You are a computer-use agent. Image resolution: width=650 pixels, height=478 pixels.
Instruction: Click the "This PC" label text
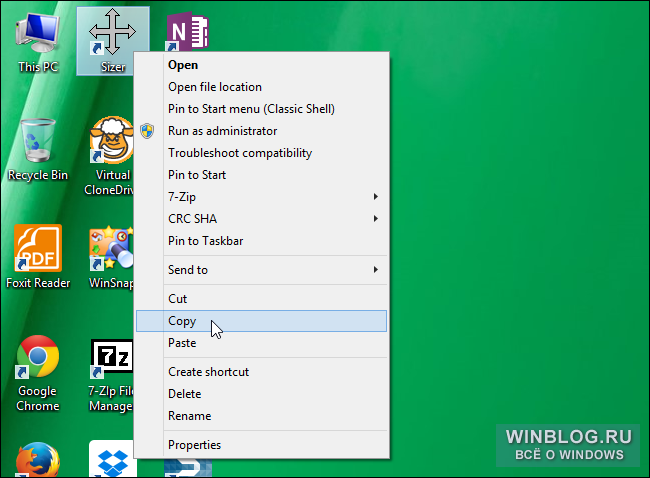point(38,67)
